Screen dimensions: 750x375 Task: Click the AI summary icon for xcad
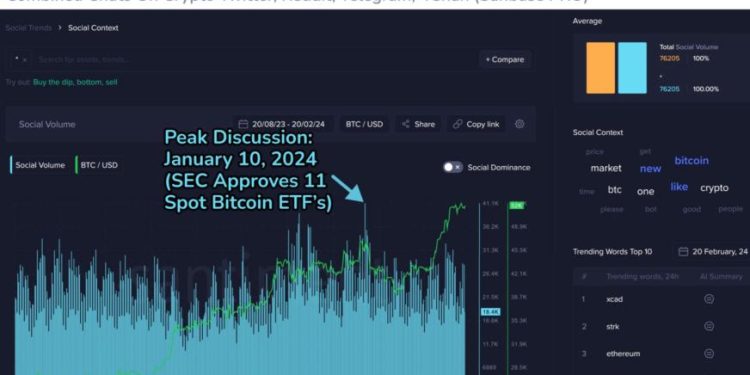click(x=709, y=299)
